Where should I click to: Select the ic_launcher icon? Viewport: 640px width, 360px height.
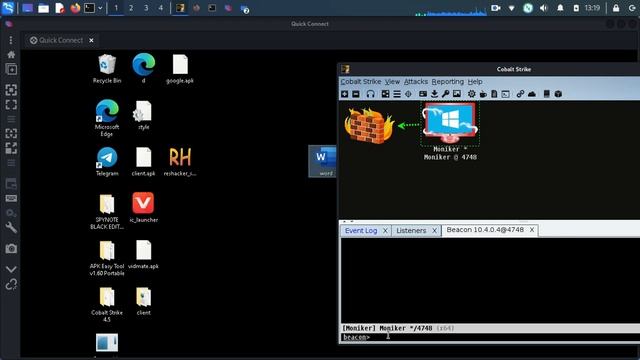(143, 207)
